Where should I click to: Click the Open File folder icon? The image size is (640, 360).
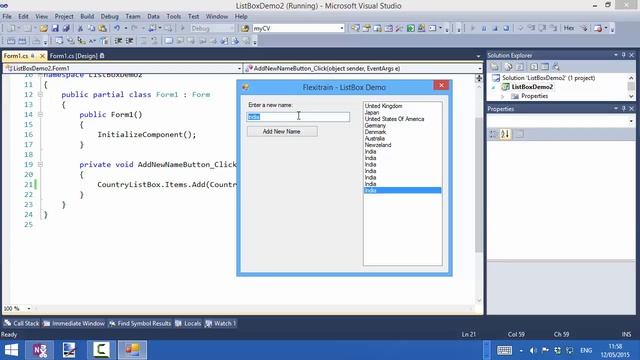[x=44, y=28]
